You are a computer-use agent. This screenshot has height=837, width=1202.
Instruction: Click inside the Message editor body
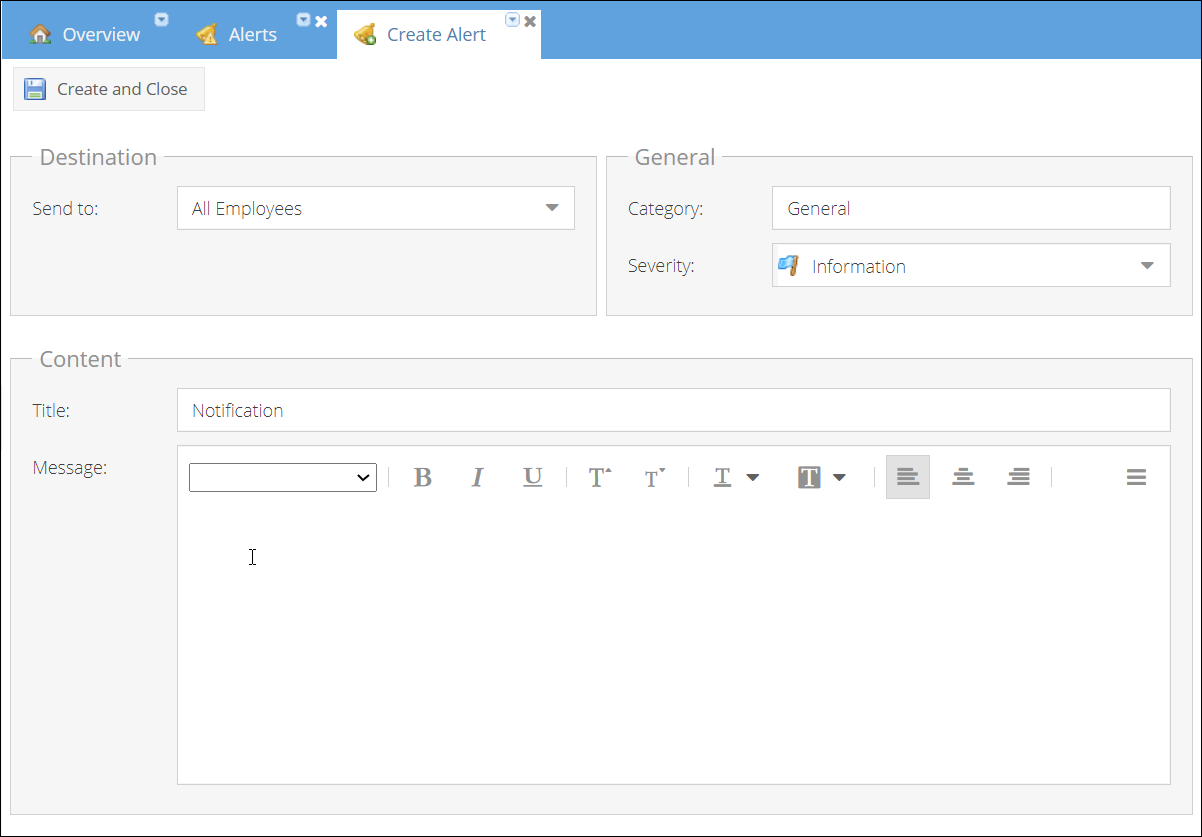674,645
